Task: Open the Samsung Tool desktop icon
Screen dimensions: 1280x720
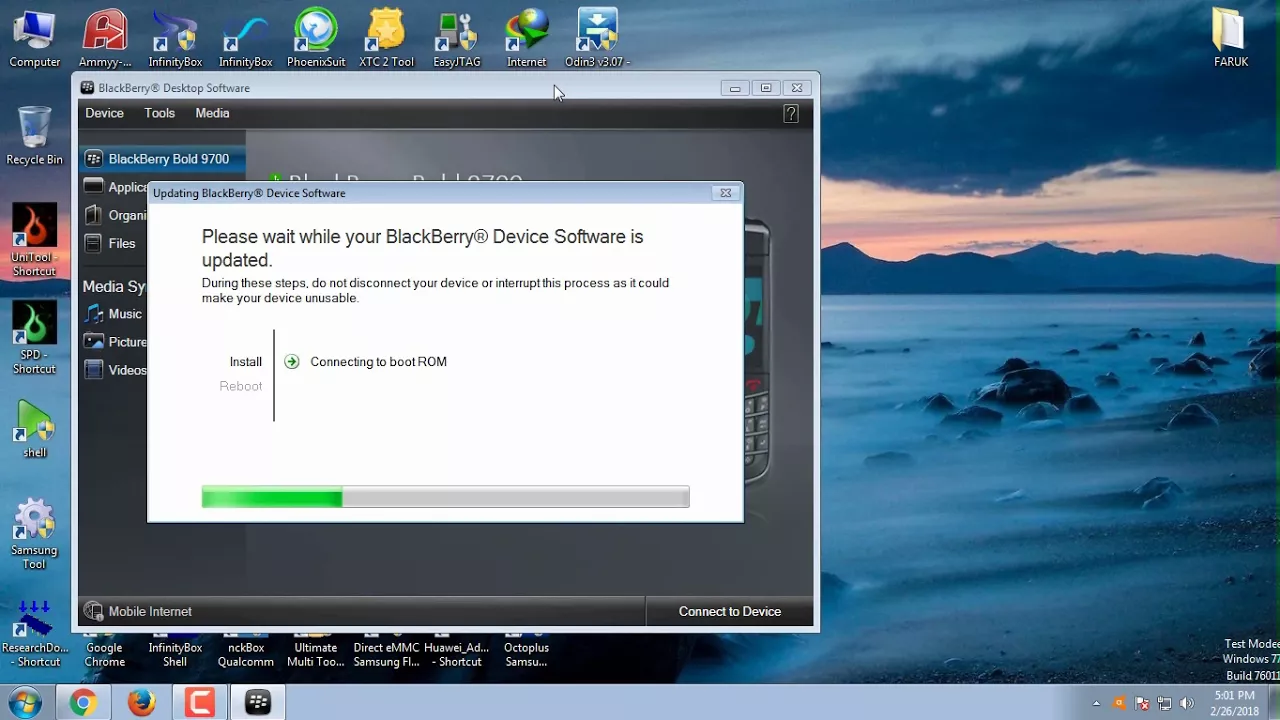Action: 34,534
